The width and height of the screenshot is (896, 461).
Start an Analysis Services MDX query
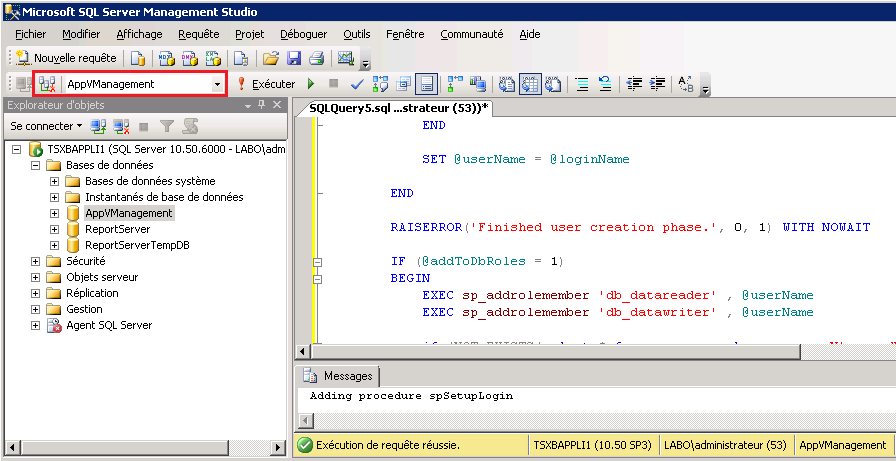[166, 58]
